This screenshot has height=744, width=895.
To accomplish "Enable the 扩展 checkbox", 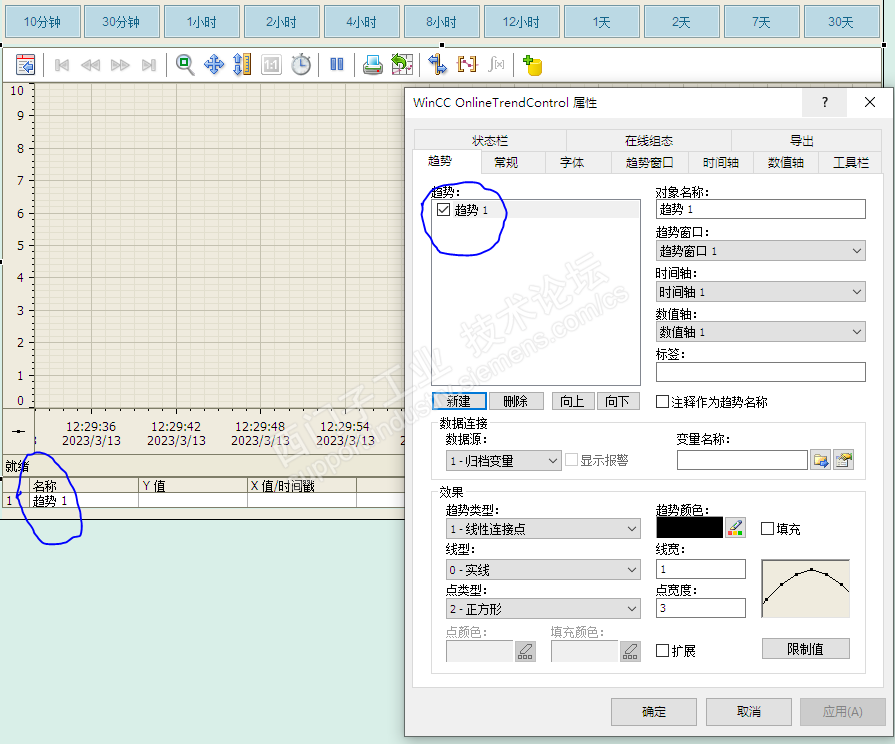I will tap(662, 650).
